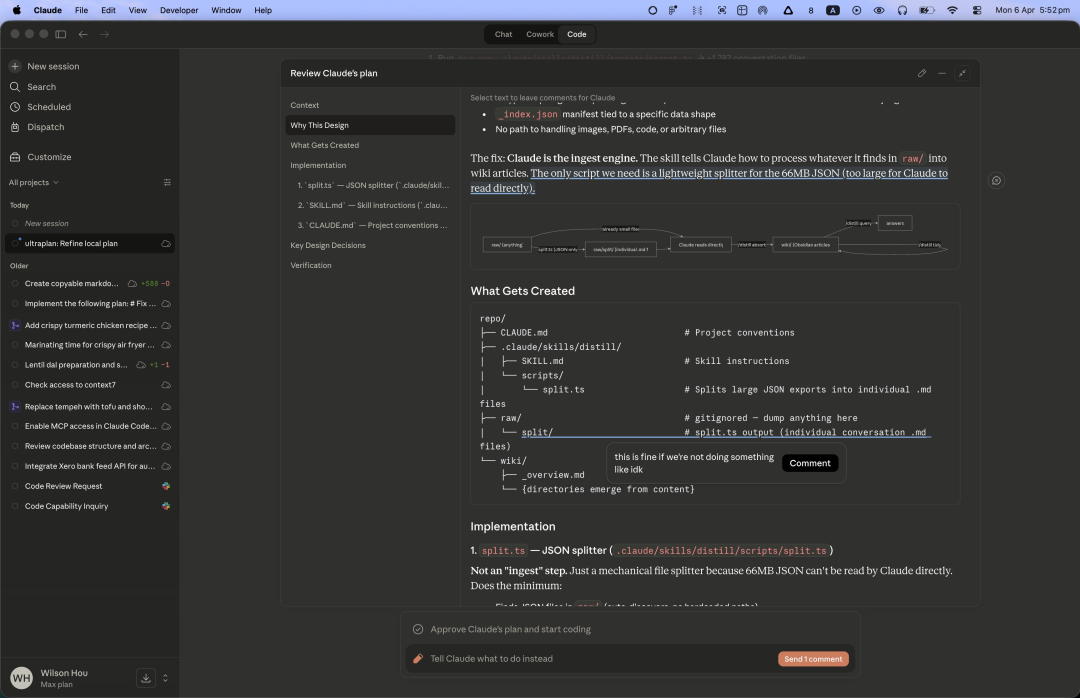This screenshot has height=698, width=1080.
Task: Click the Customize toolbox icon
Action: coord(15,157)
